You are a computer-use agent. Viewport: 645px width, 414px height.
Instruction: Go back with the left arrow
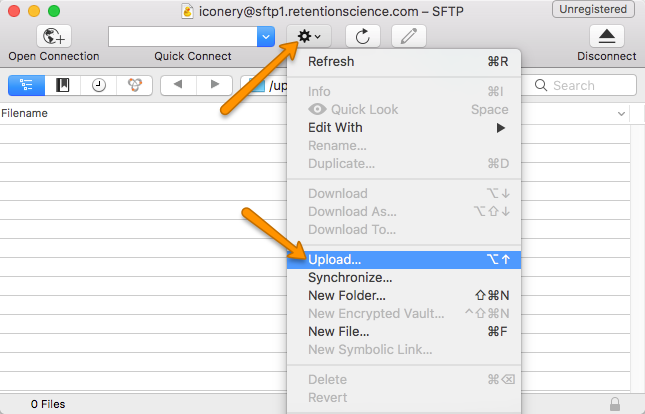pos(178,85)
